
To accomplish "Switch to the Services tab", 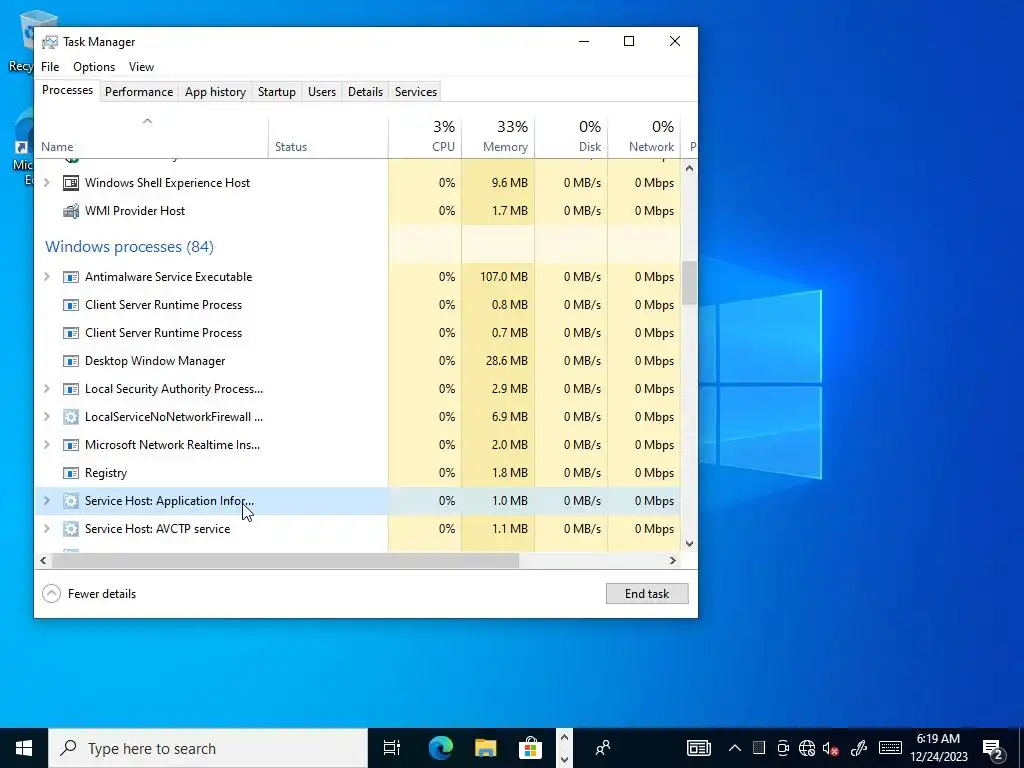I will 416,92.
